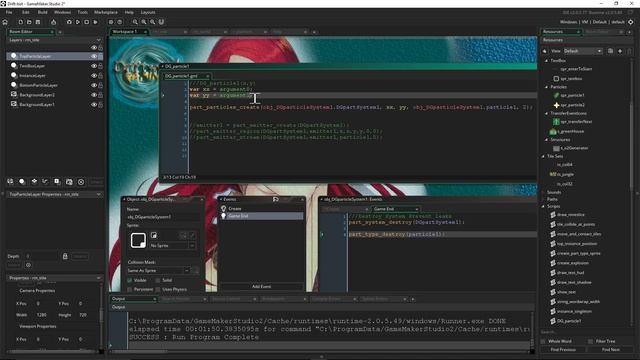
Task: Select the Create event in Events list
Action: (x=262, y=209)
